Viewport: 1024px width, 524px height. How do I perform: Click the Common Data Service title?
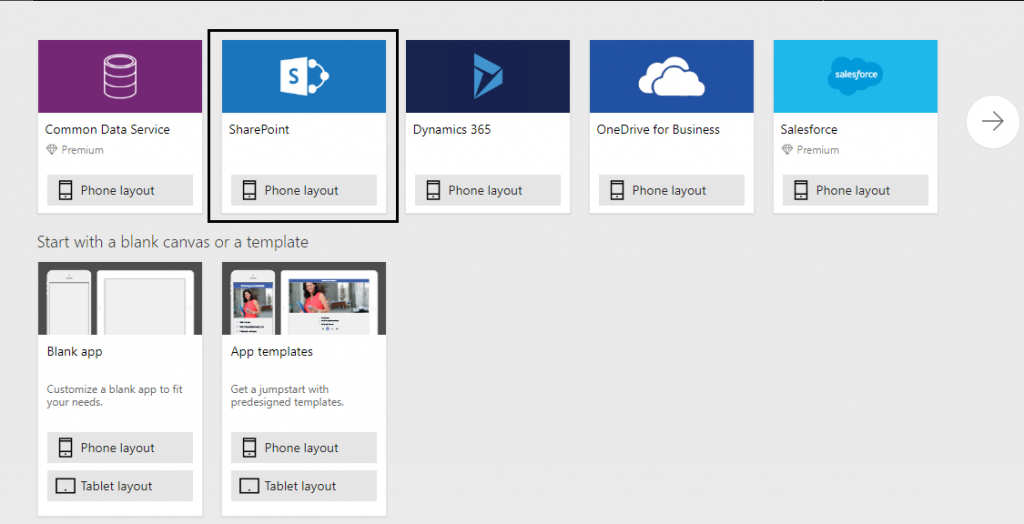[x=108, y=129]
